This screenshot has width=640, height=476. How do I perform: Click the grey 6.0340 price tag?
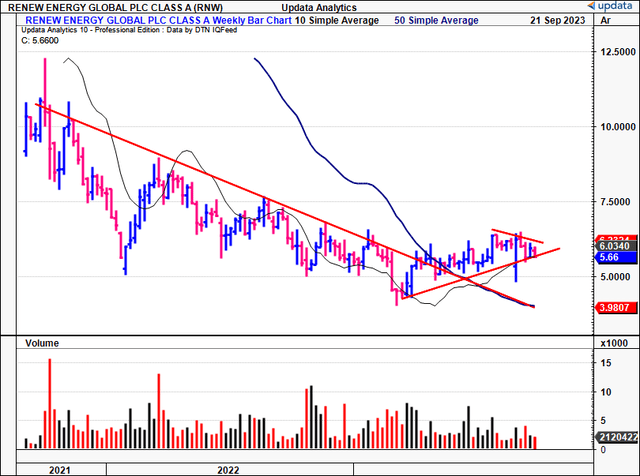pos(616,246)
